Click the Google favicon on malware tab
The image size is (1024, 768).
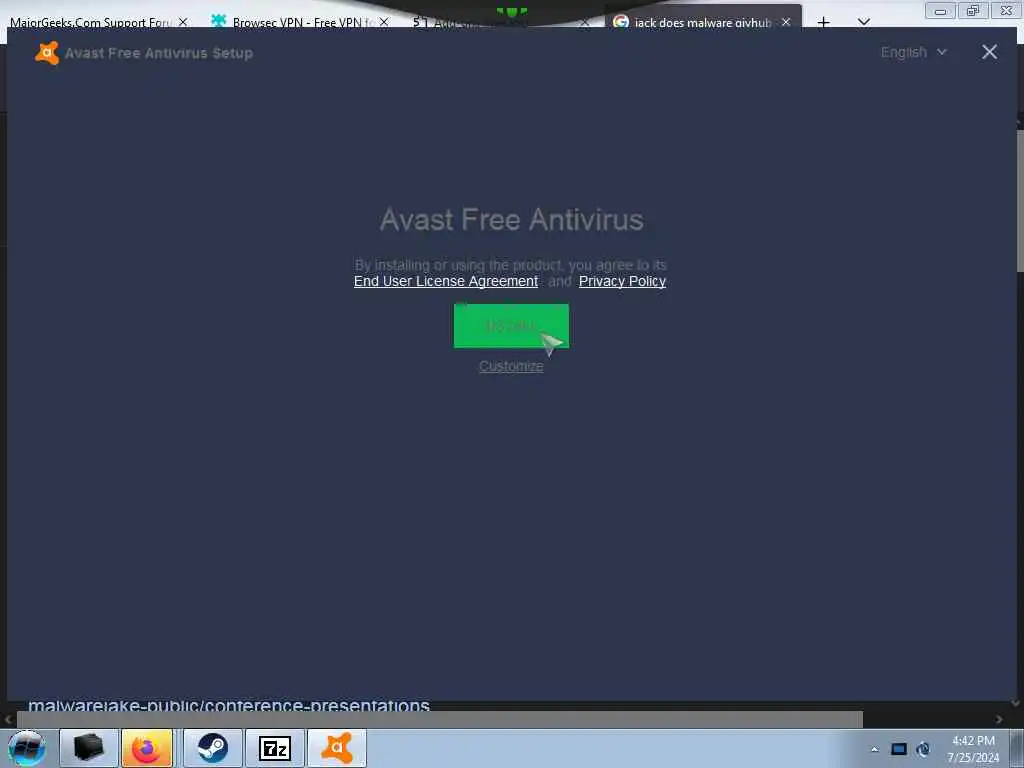tap(621, 22)
